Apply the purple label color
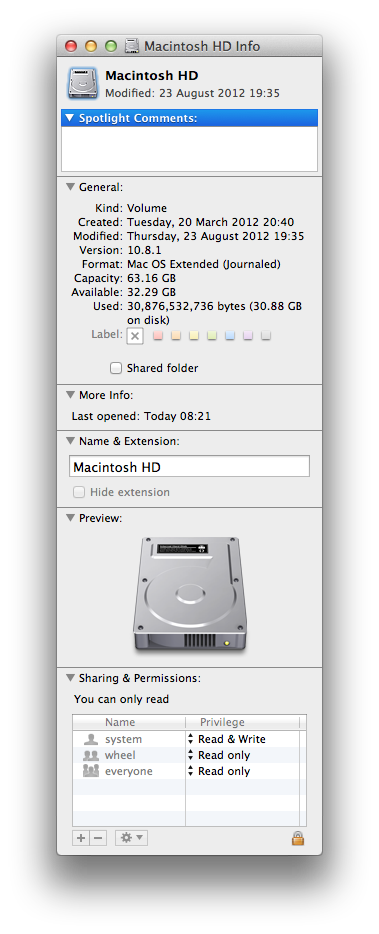The height and width of the screenshot is (934, 379). point(248,335)
